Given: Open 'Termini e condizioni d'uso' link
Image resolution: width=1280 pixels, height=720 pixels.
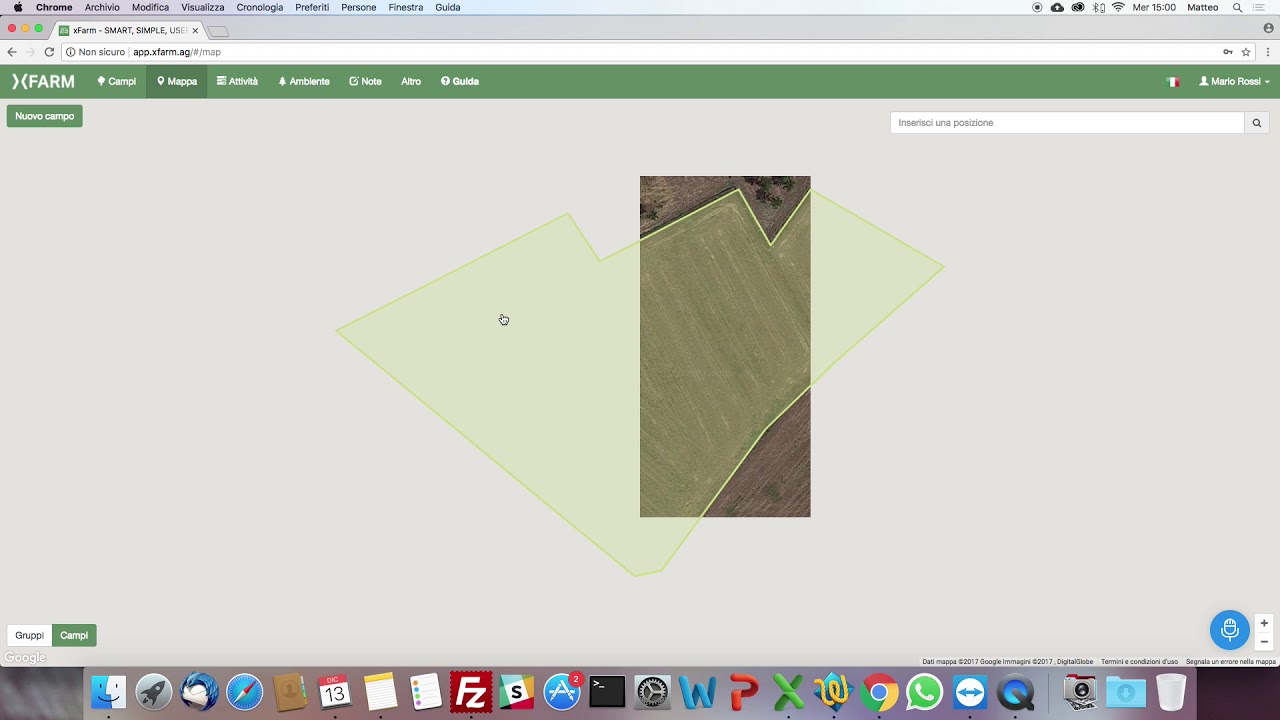Looking at the screenshot, I should 1139,662.
